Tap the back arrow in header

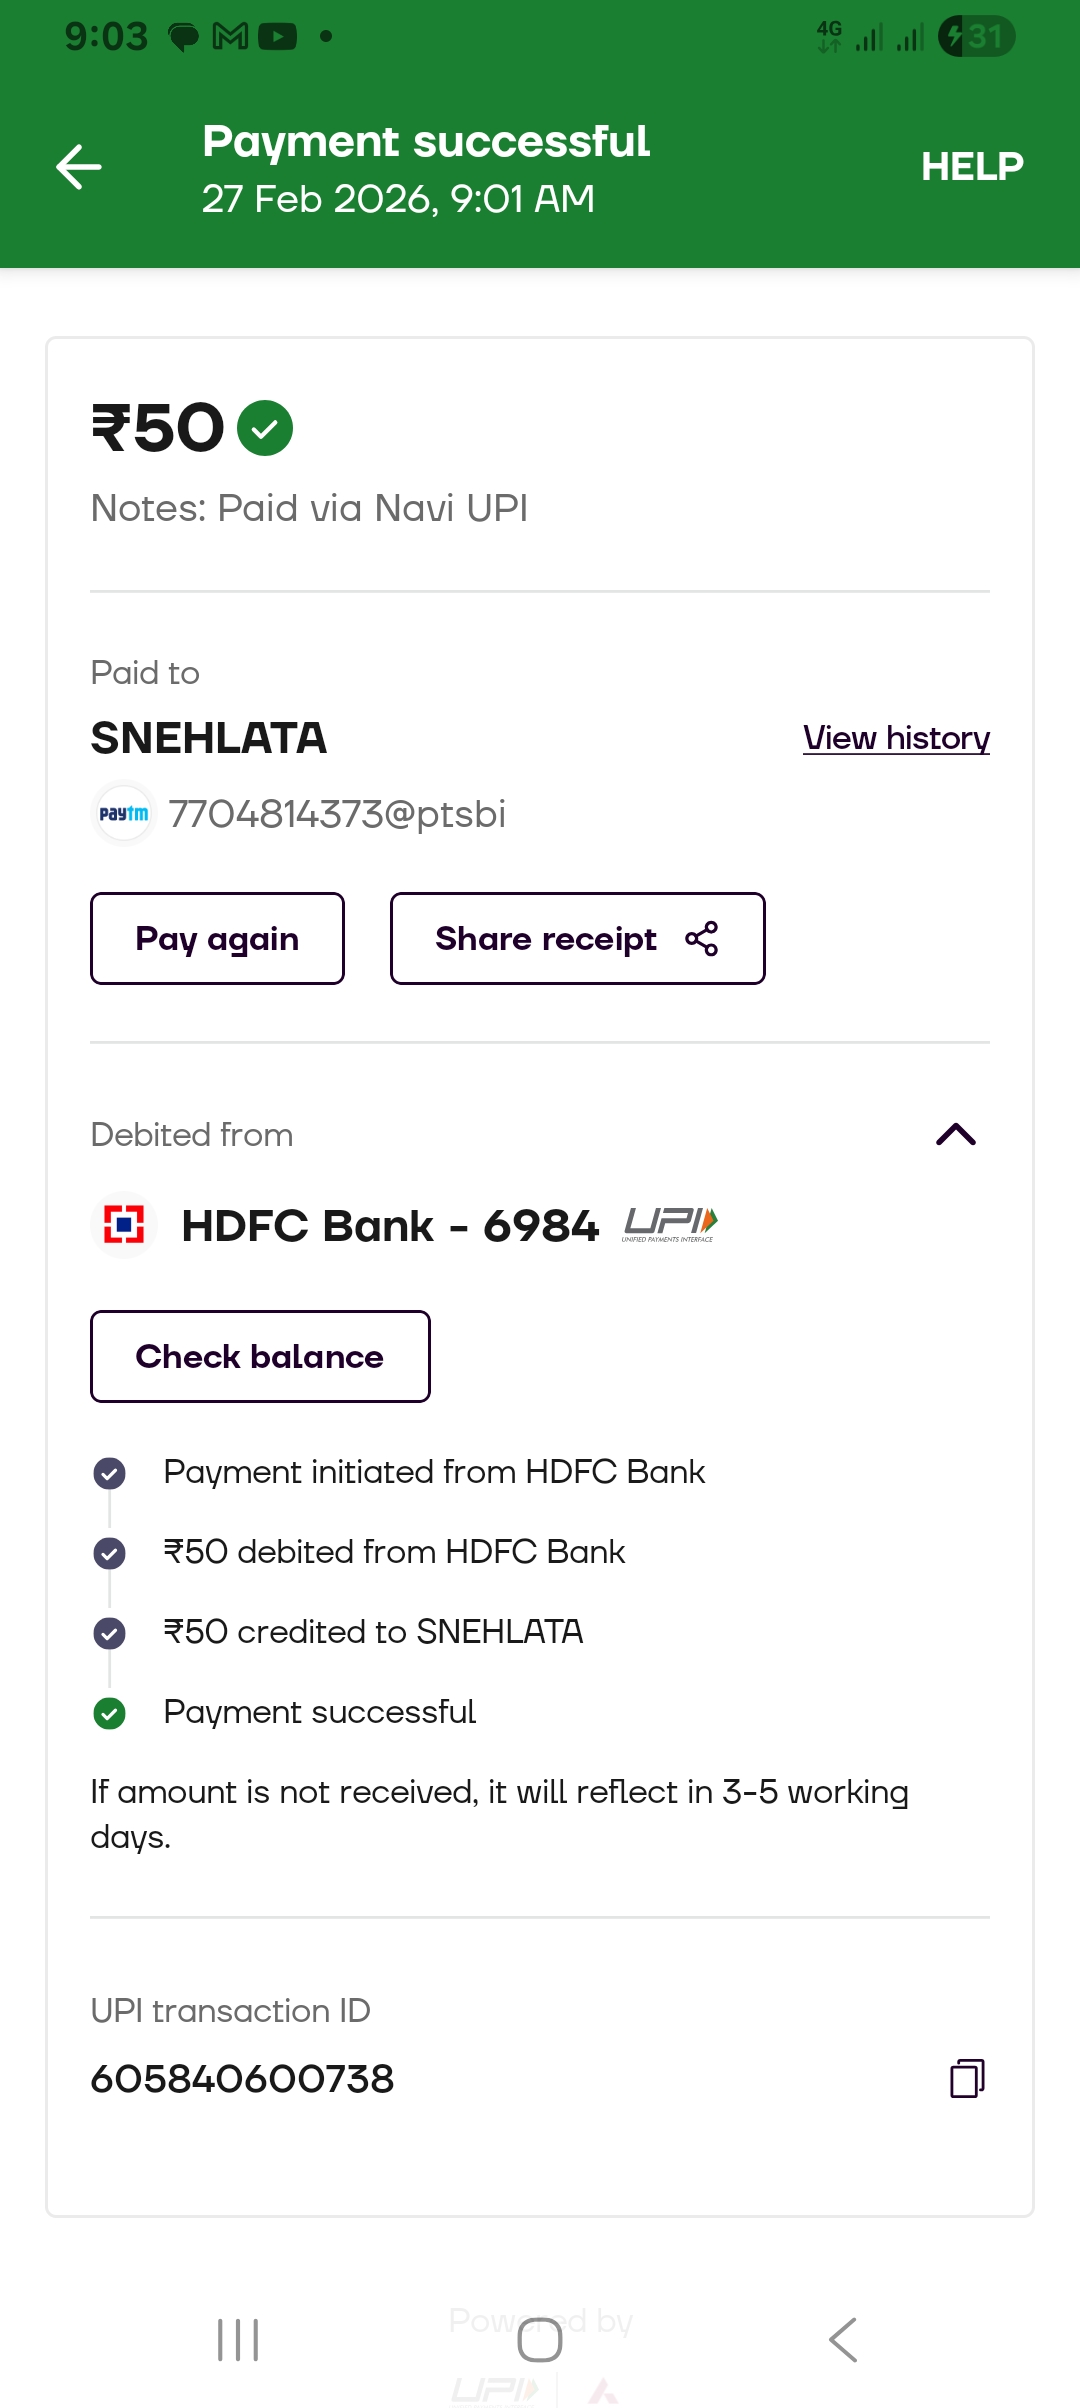point(79,166)
